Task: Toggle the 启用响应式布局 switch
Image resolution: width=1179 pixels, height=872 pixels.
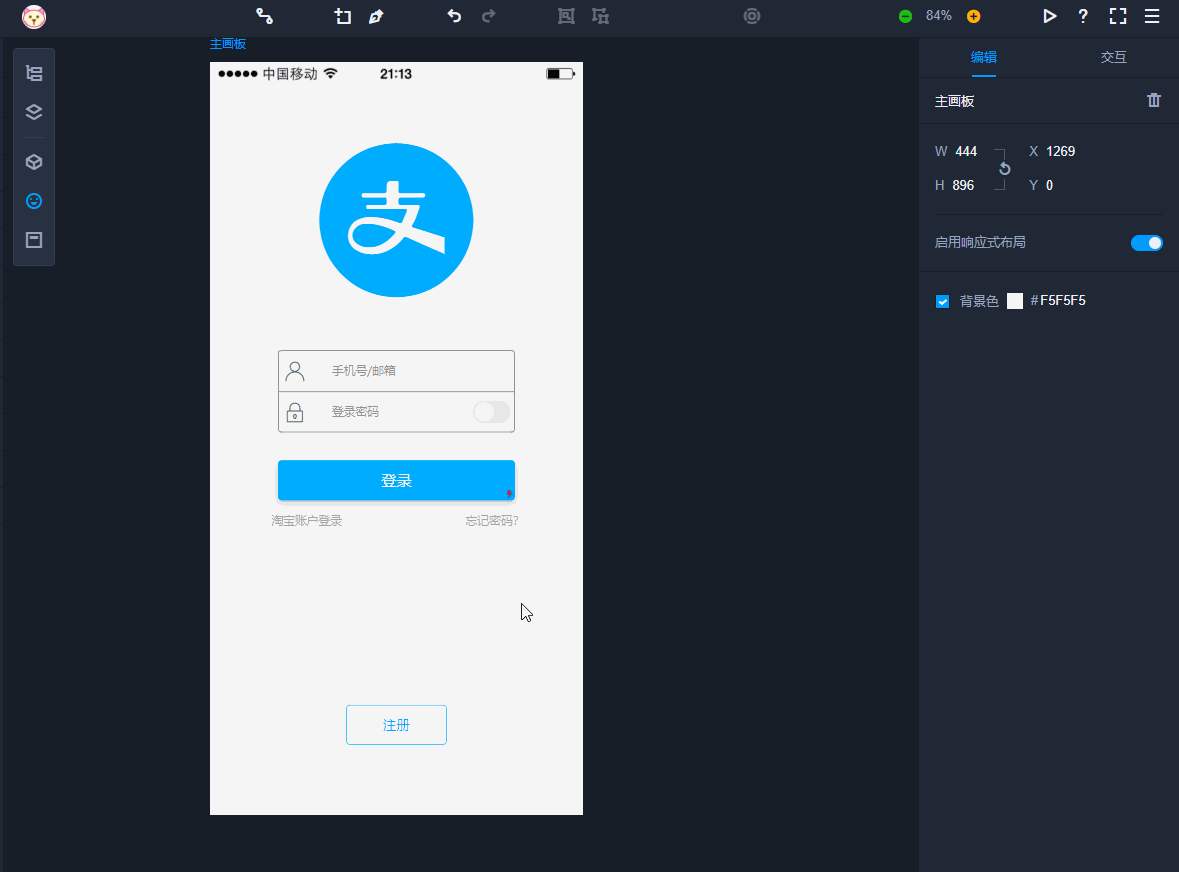Action: [x=1146, y=243]
